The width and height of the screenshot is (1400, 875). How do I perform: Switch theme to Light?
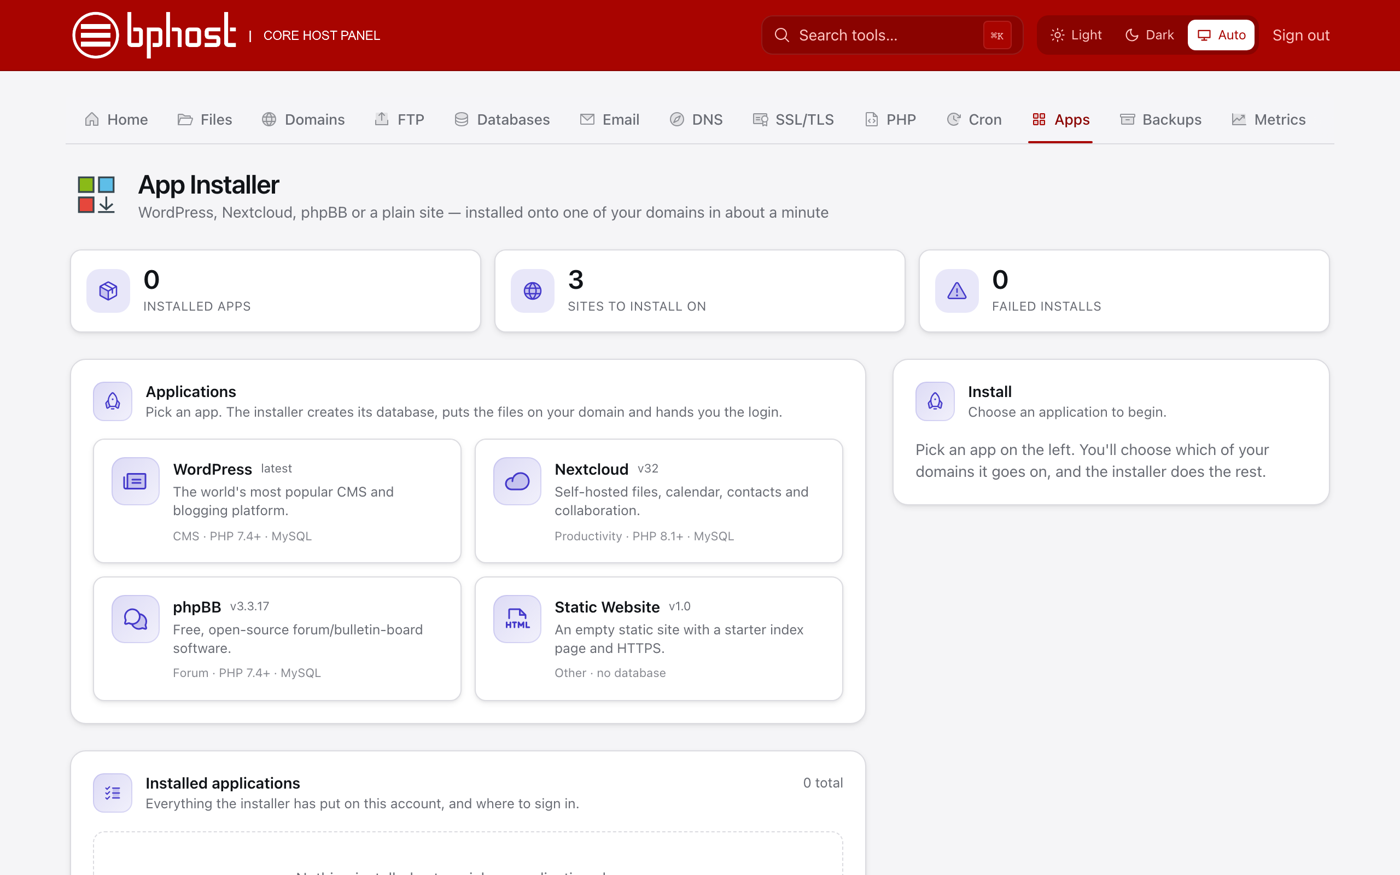pos(1076,35)
